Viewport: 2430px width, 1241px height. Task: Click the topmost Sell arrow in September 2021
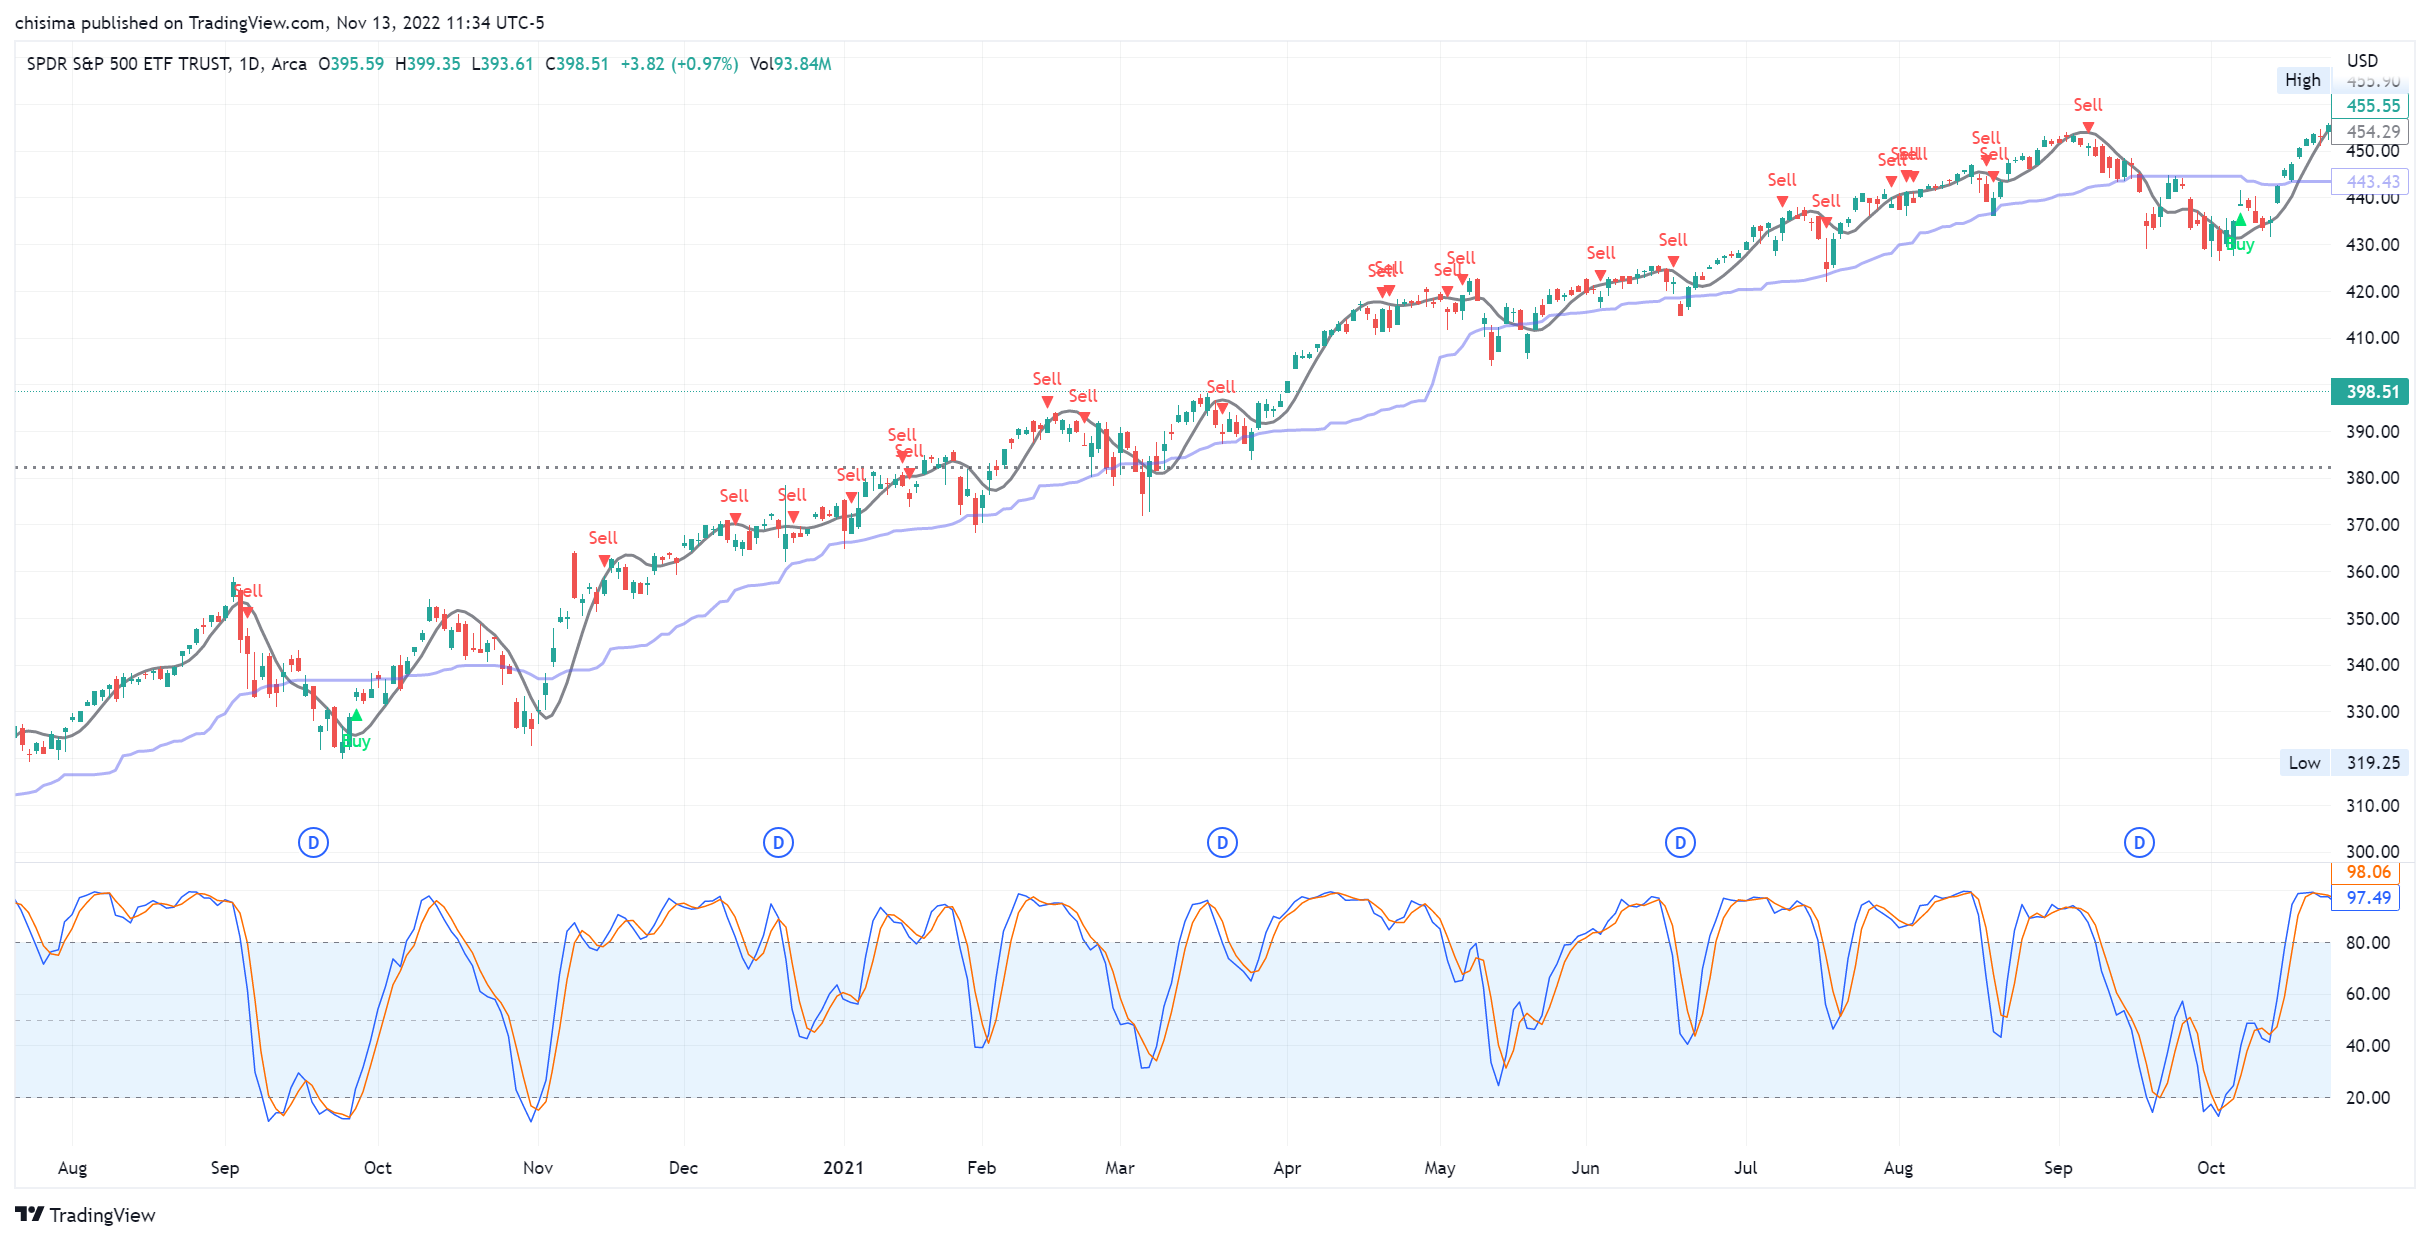[2088, 127]
